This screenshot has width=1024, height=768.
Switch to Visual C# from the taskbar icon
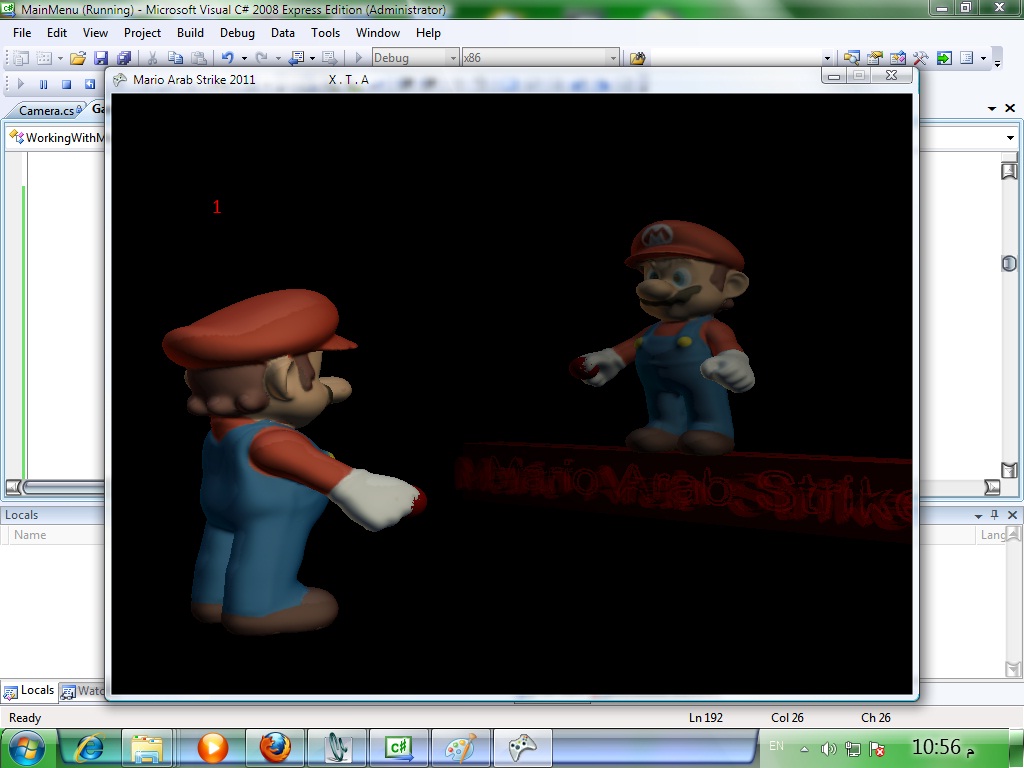399,748
